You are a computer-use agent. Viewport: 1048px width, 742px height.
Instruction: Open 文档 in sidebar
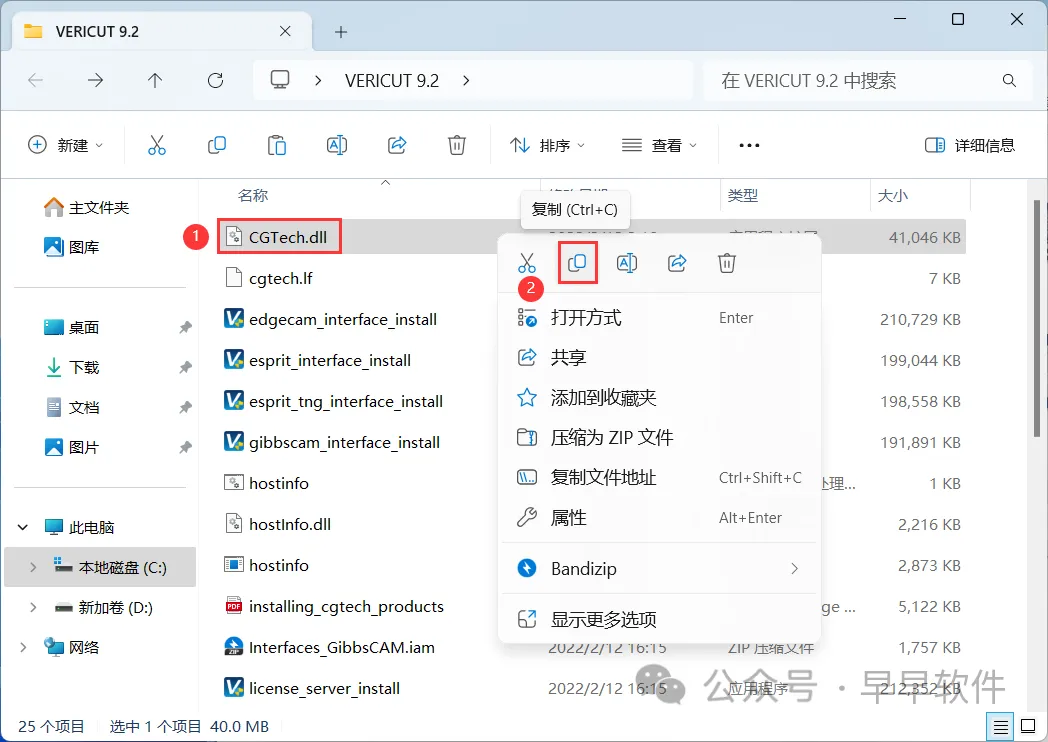pyautogui.click(x=72, y=407)
